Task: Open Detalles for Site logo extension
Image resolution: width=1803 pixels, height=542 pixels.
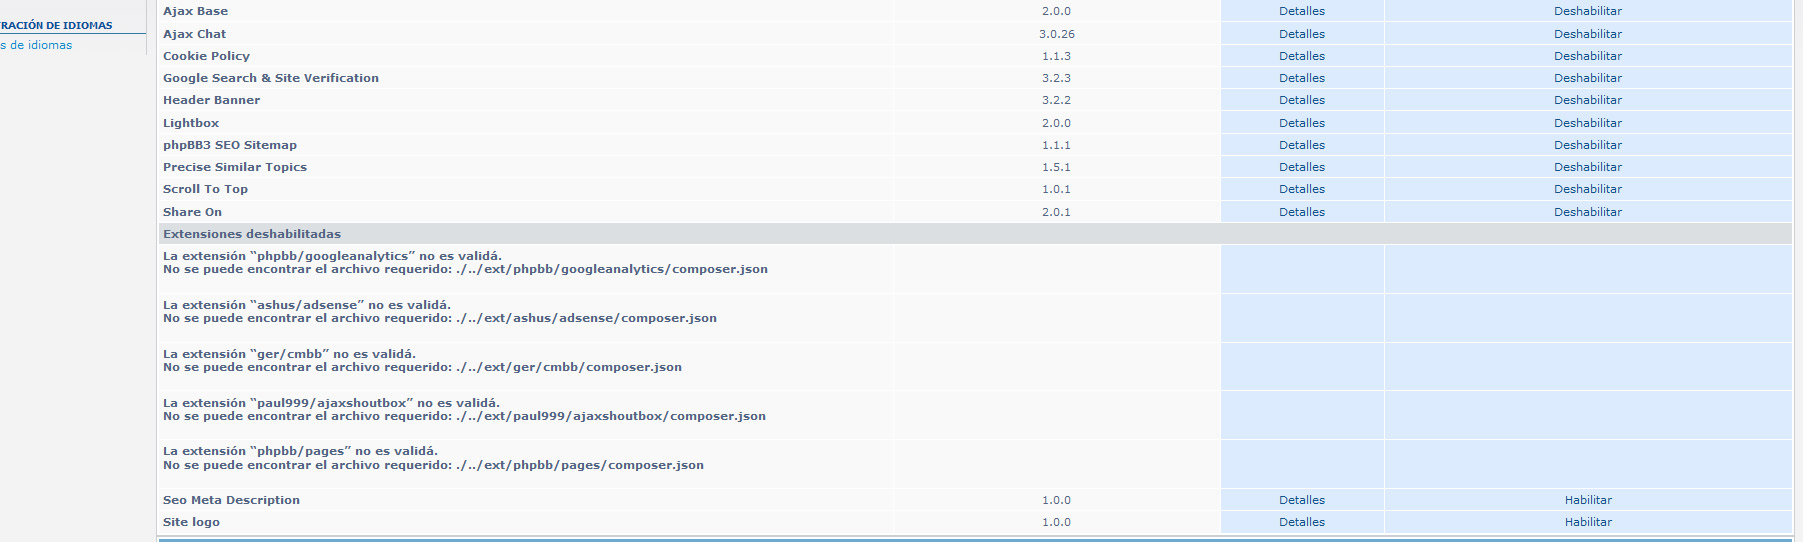Action: click(x=1301, y=522)
